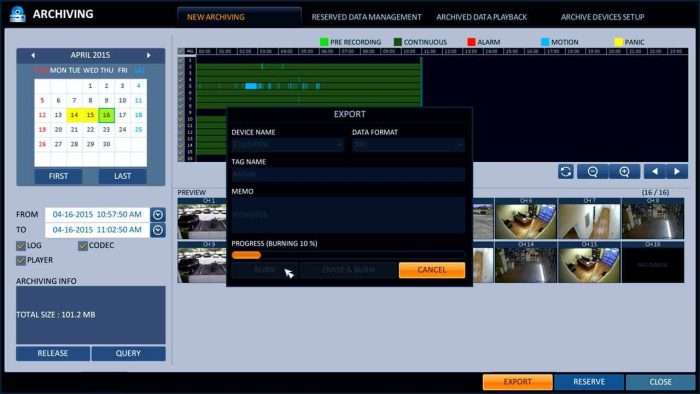Open the DATA FORMAT dropdown
This screenshot has height=394, width=700.
click(x=408, y=145)
